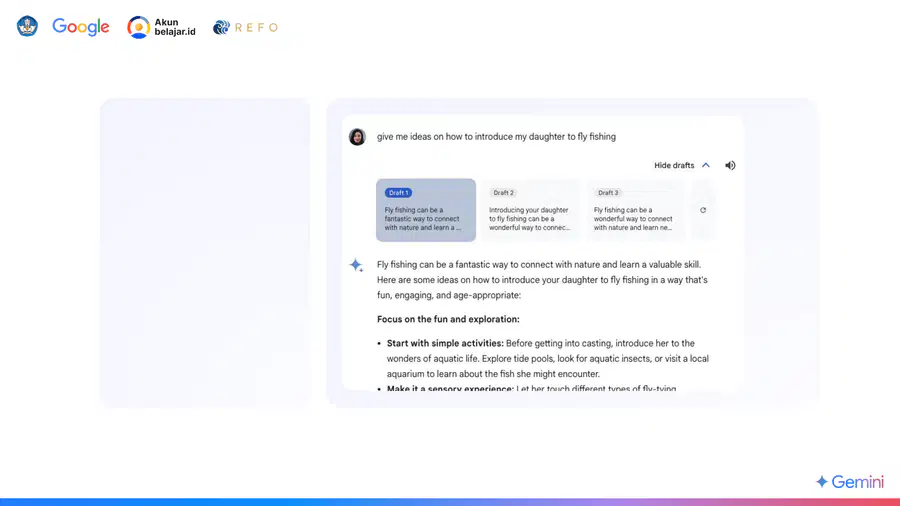Click the prompt text about fly fishing
Viewport: 900px width, 506px height.
(496, 137)
